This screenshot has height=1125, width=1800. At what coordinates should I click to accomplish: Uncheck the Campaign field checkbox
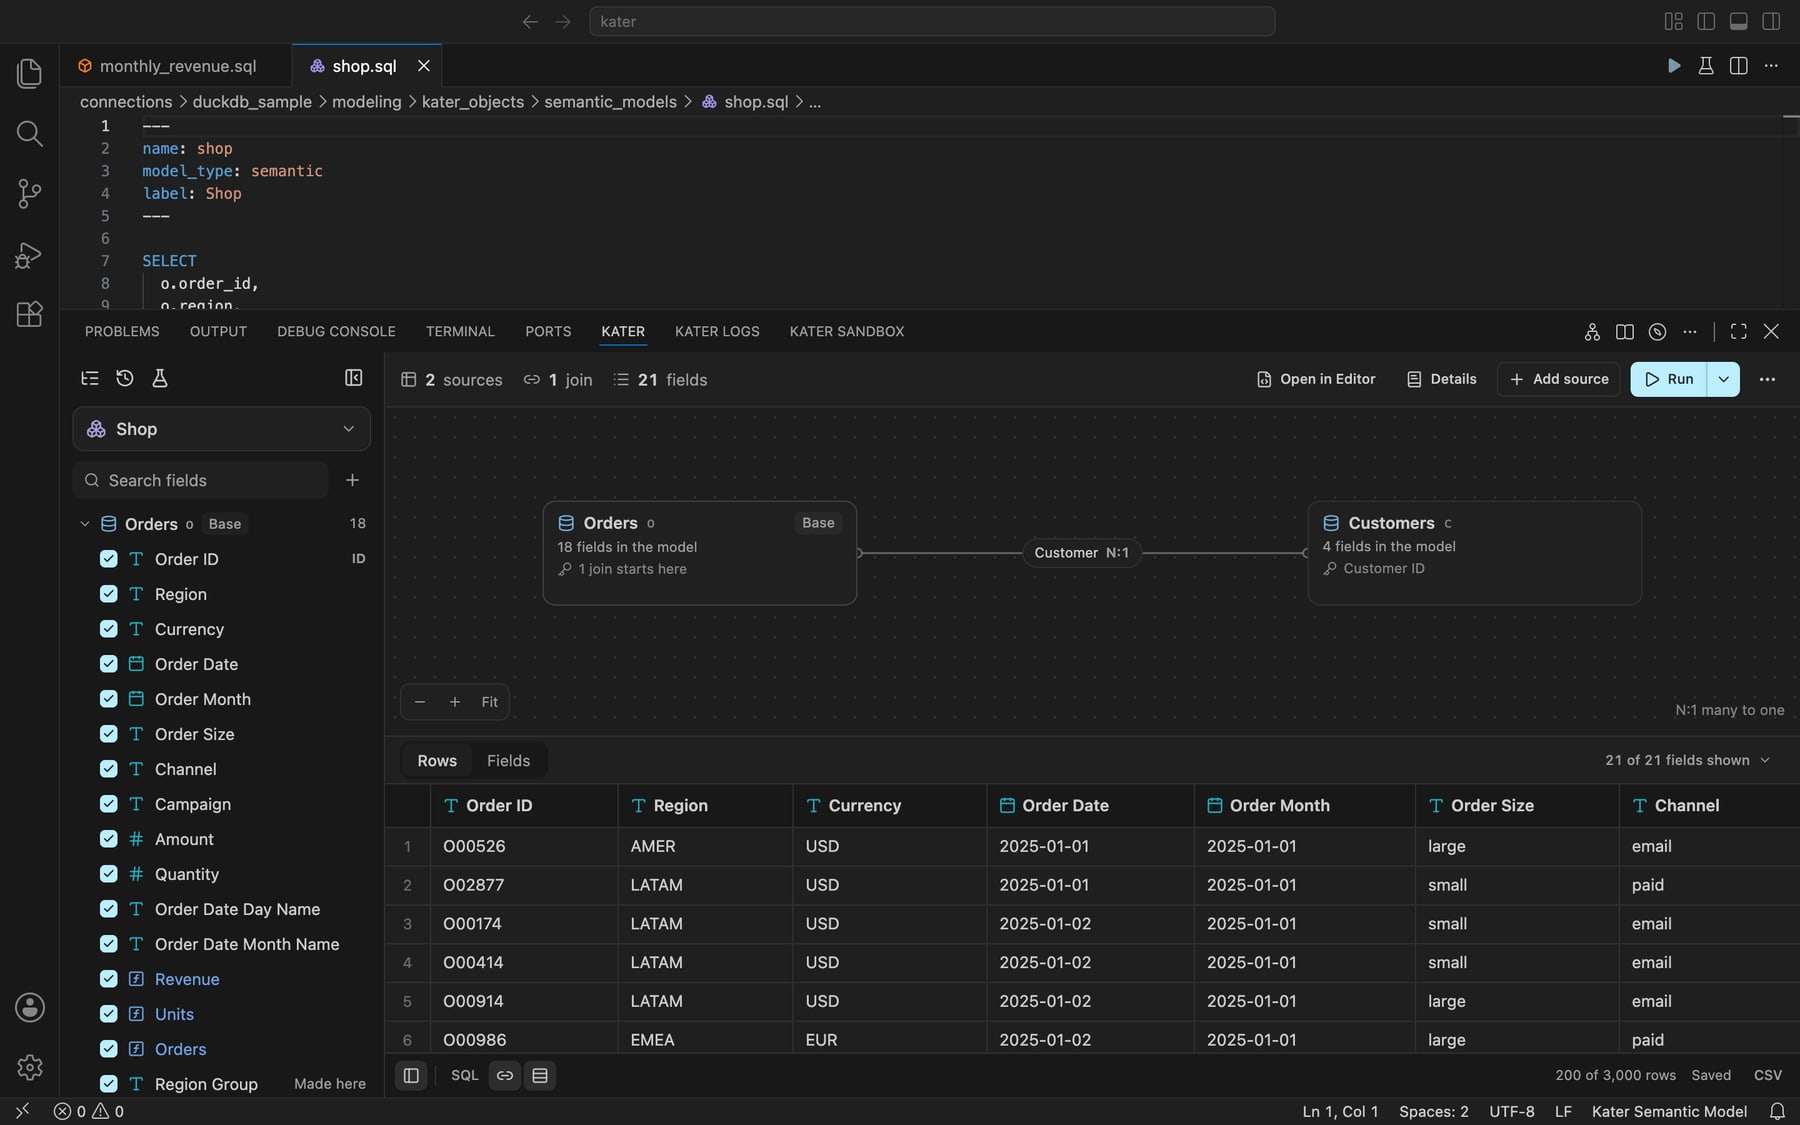(x=109, y=804)
